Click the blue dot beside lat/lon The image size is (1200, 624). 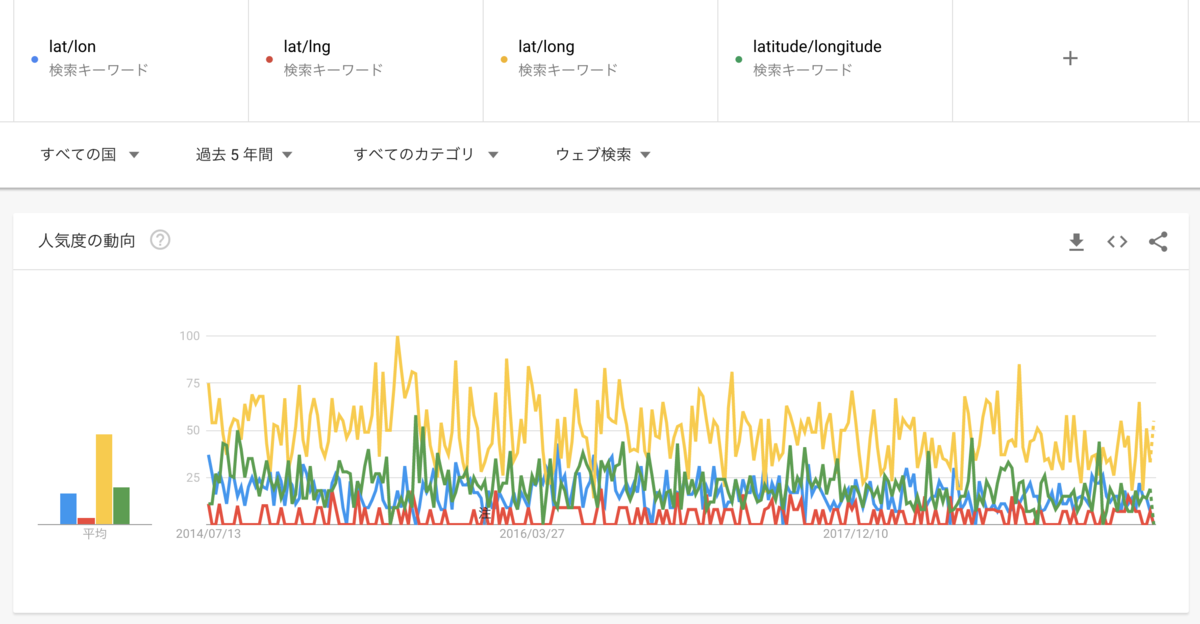pos(35,59)
